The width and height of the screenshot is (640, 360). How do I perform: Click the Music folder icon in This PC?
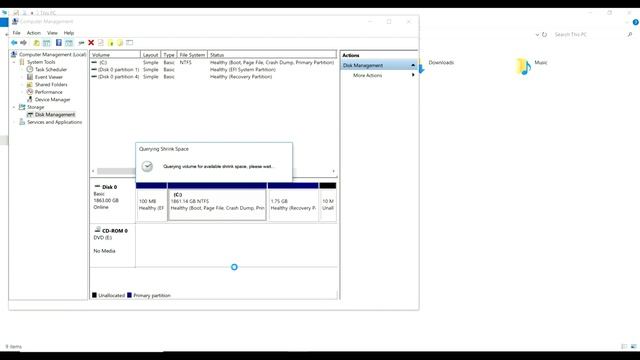coord(524,67)
